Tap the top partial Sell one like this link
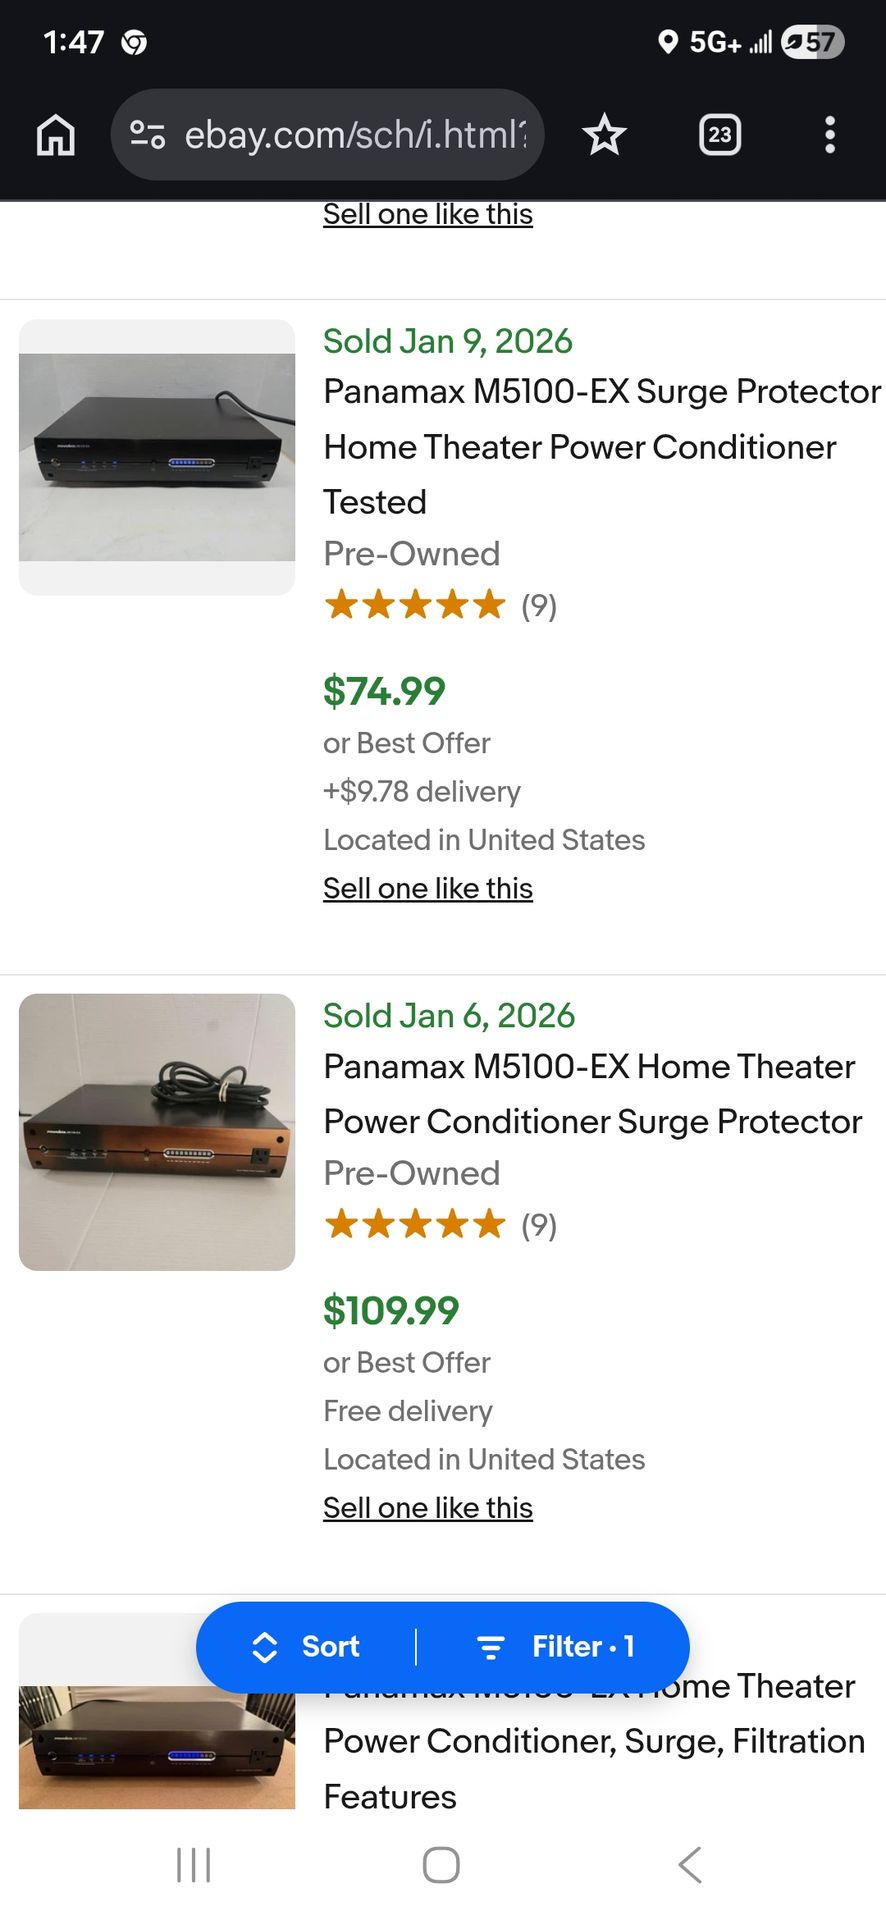This screenshot has width=886, height=1920. (428, 214)
